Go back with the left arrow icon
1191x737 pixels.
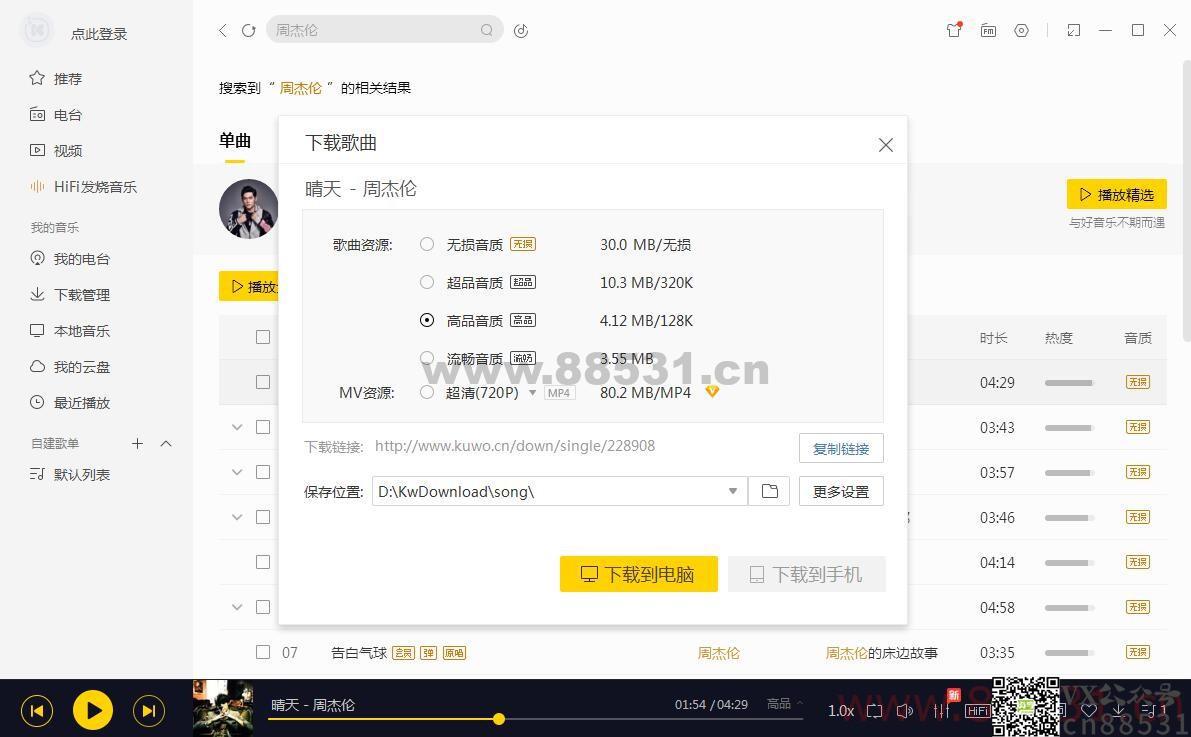pos(223,30)
